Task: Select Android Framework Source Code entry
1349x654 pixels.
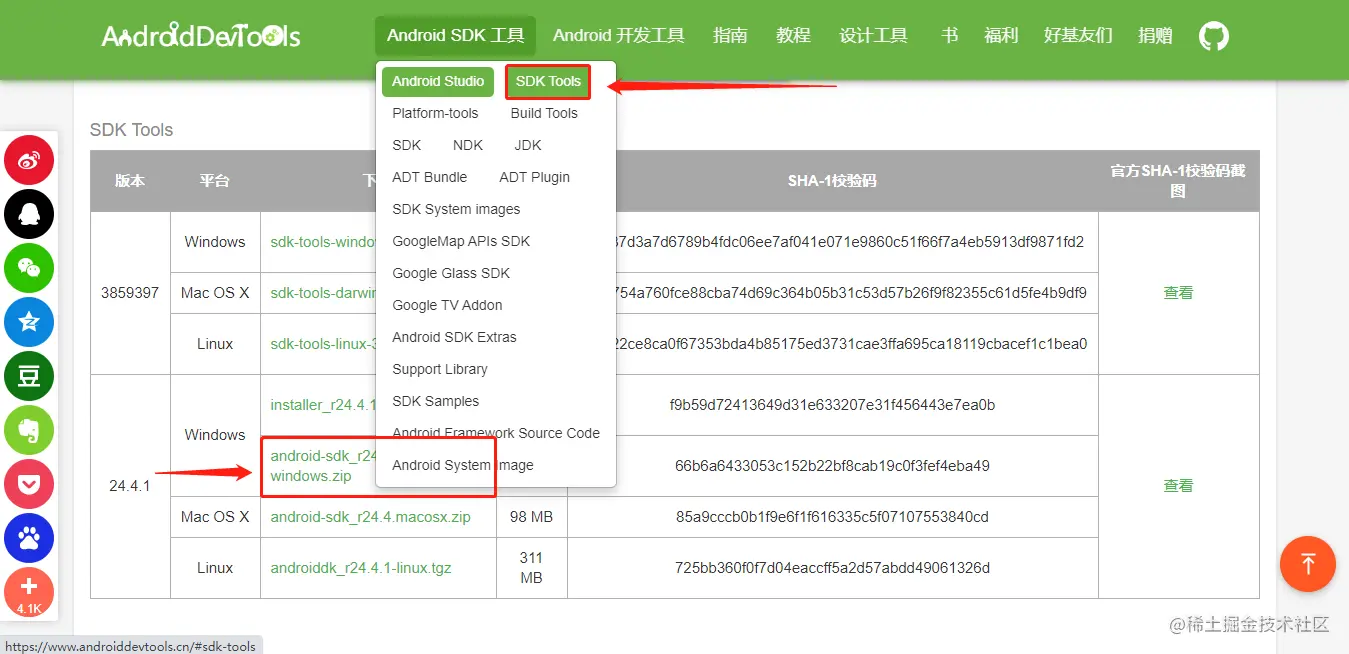Action: pyautogui.click(x=496, y=433)
